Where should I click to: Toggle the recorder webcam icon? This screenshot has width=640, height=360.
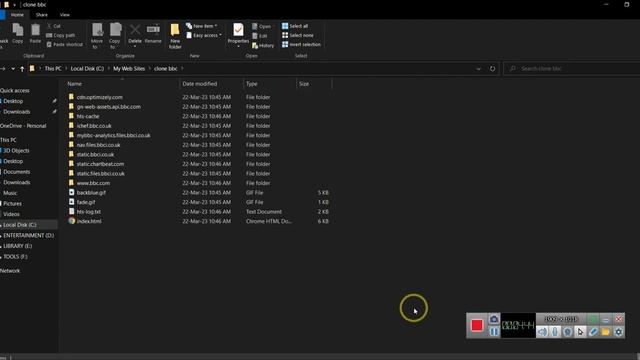[567, 332]
